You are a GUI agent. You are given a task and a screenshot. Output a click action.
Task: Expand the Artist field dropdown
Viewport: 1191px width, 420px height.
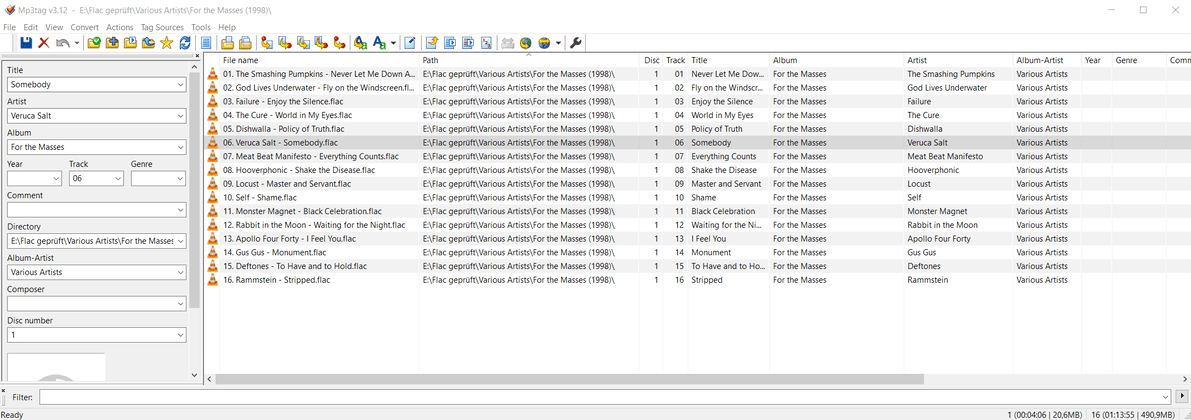(180, 116)
